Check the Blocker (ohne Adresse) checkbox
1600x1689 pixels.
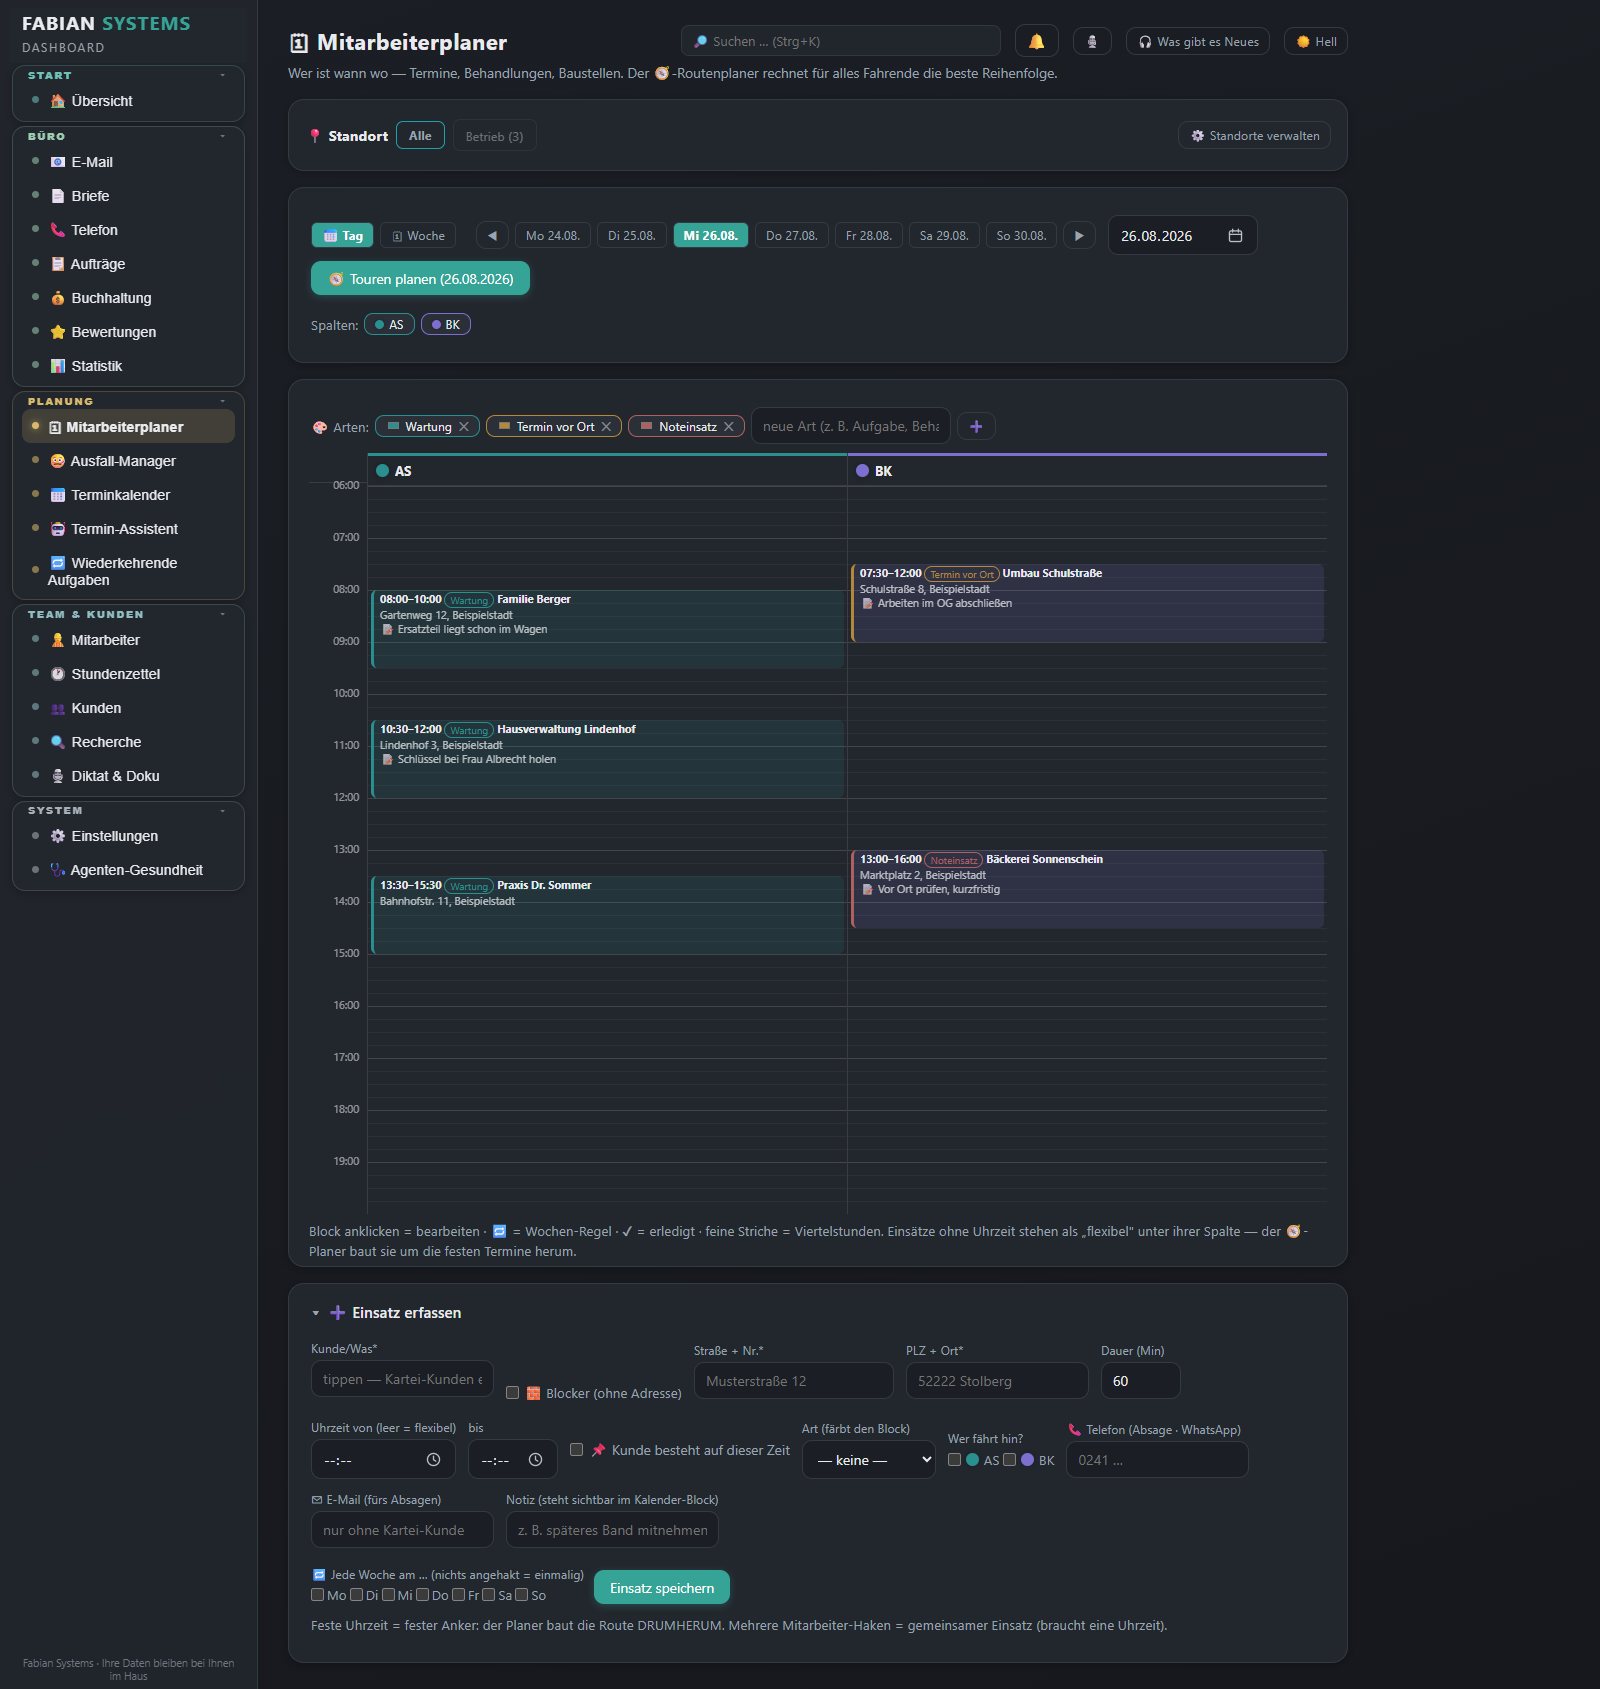[512, 1392]
